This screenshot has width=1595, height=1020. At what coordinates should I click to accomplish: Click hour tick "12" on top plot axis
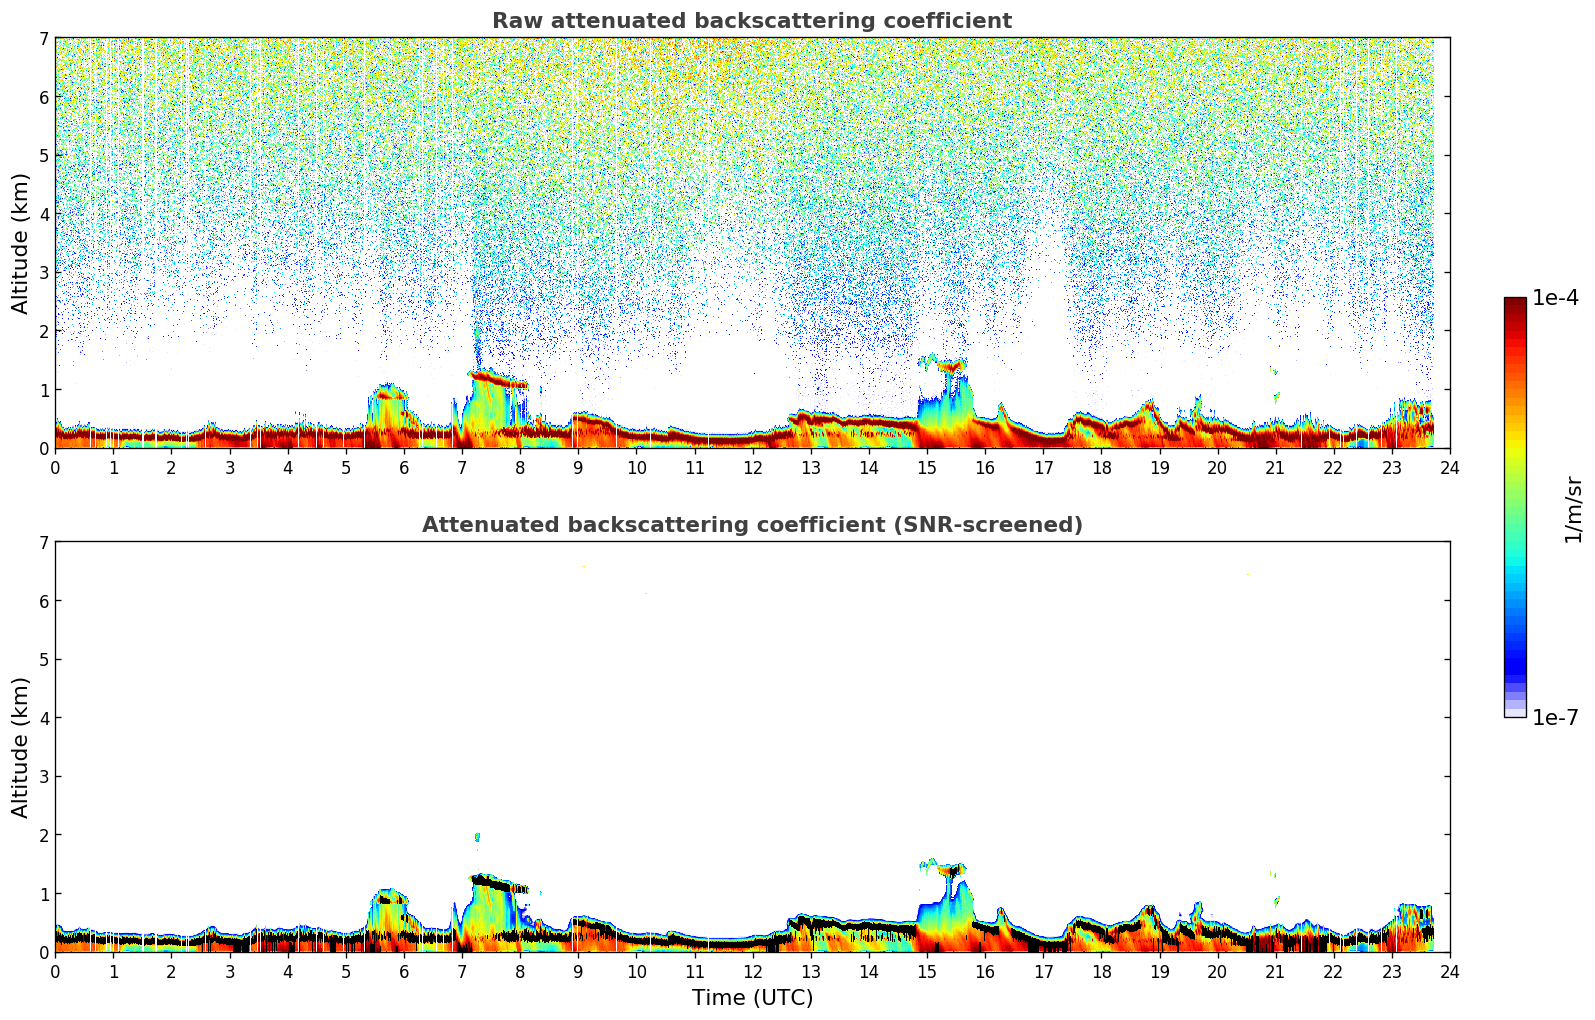tap(752, 468)
